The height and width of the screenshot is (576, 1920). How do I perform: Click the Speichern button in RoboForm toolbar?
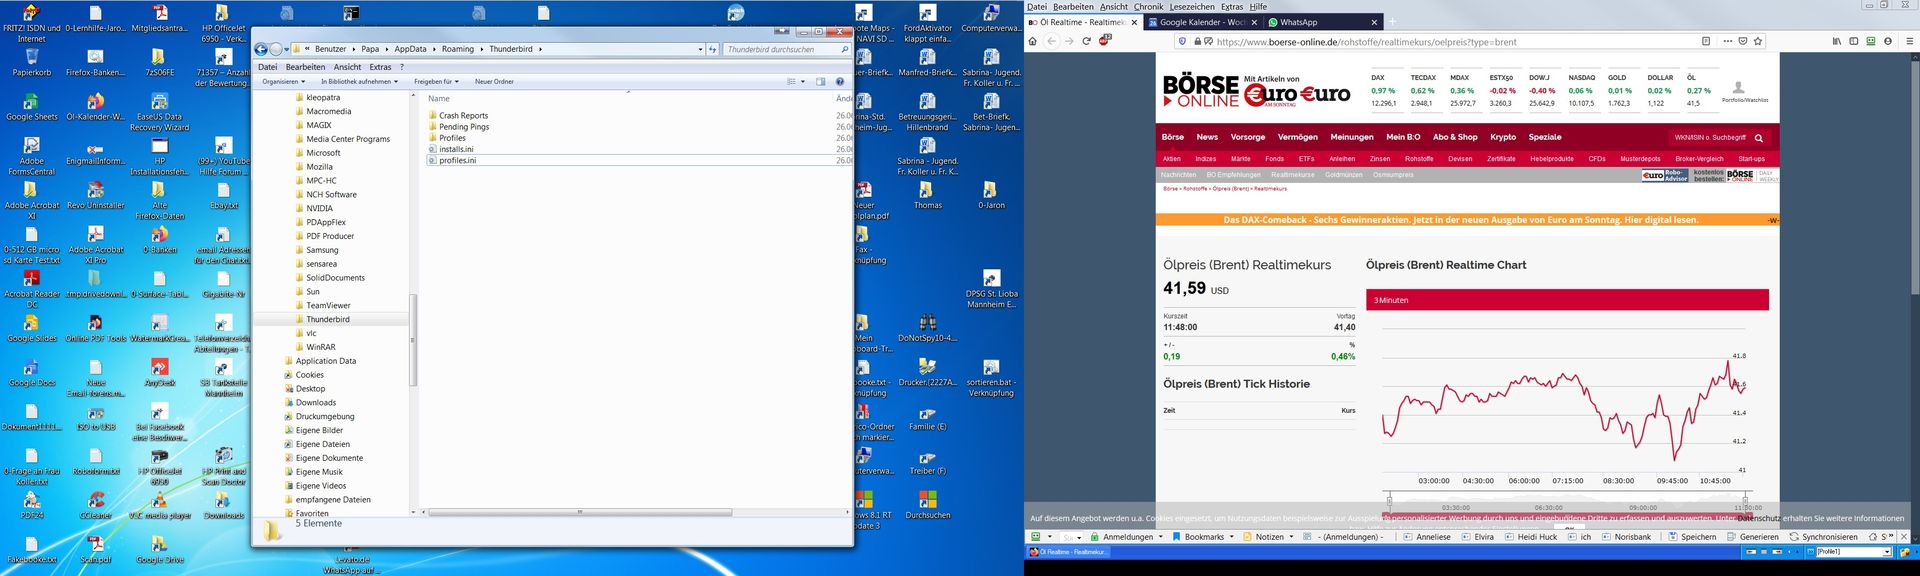1692,537
